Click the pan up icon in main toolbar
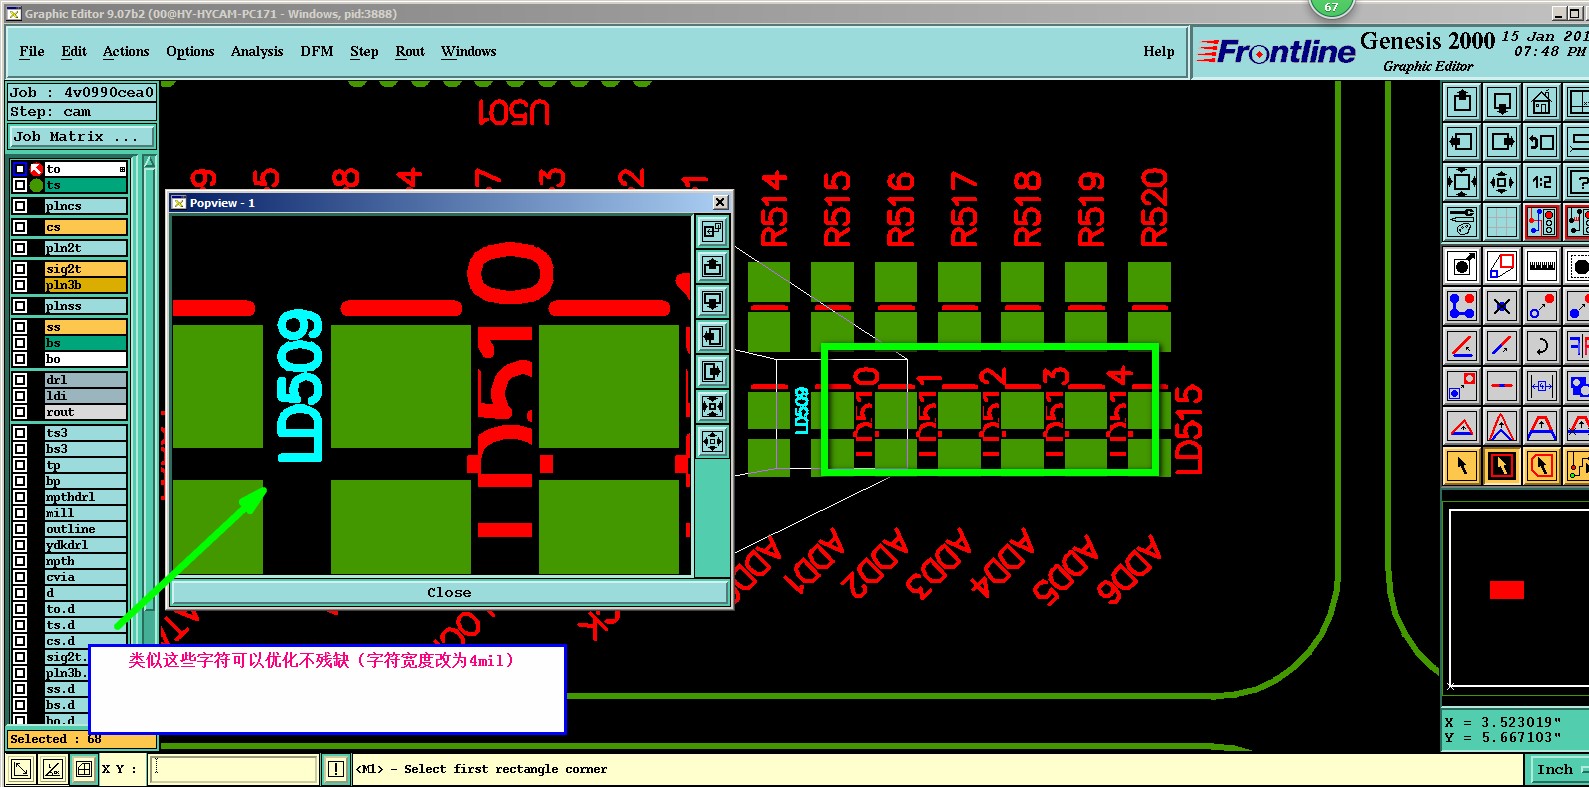This screenshot has height=787, width=1589. click(1463, 102)
